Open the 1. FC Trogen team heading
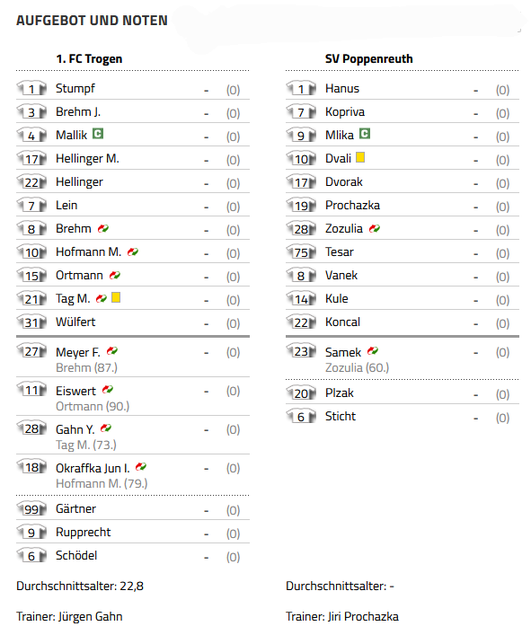 (89, 59)
